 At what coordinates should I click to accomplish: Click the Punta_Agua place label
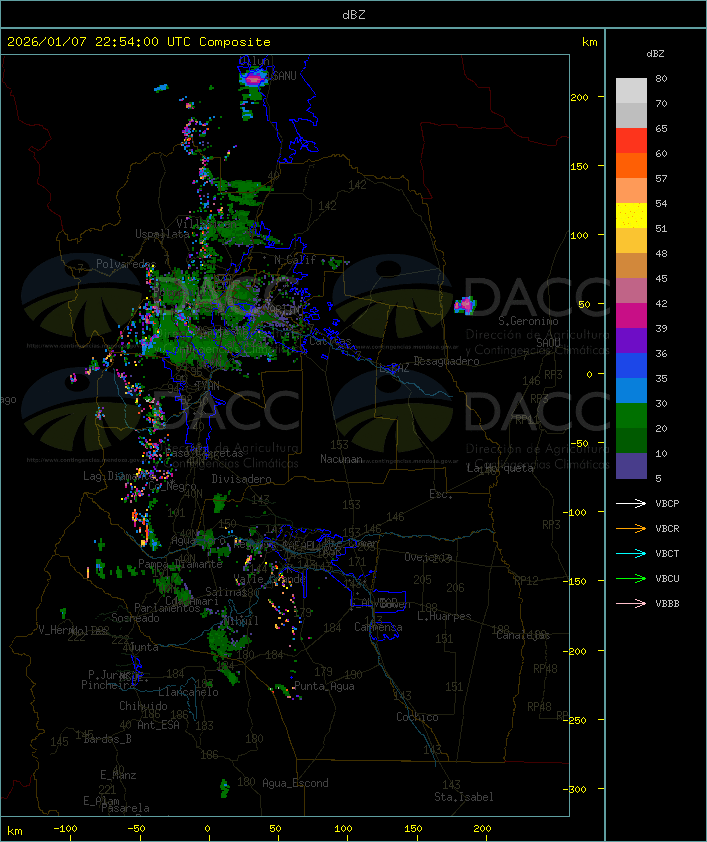324,686
